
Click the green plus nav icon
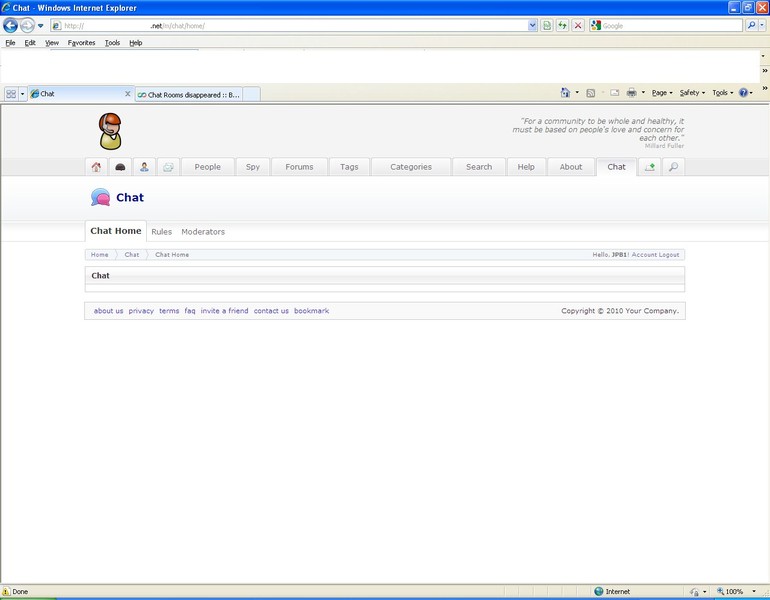(x=650, y=167)
